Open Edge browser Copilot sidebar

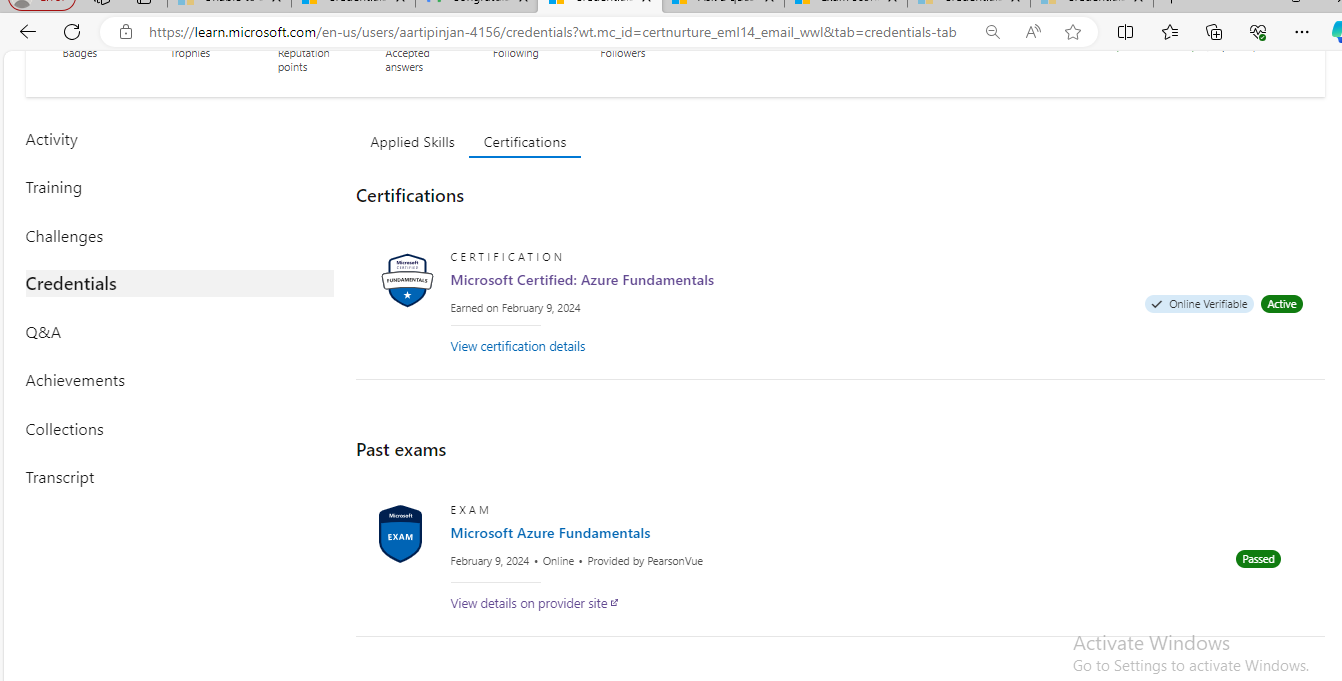(x=1336, y=31)
